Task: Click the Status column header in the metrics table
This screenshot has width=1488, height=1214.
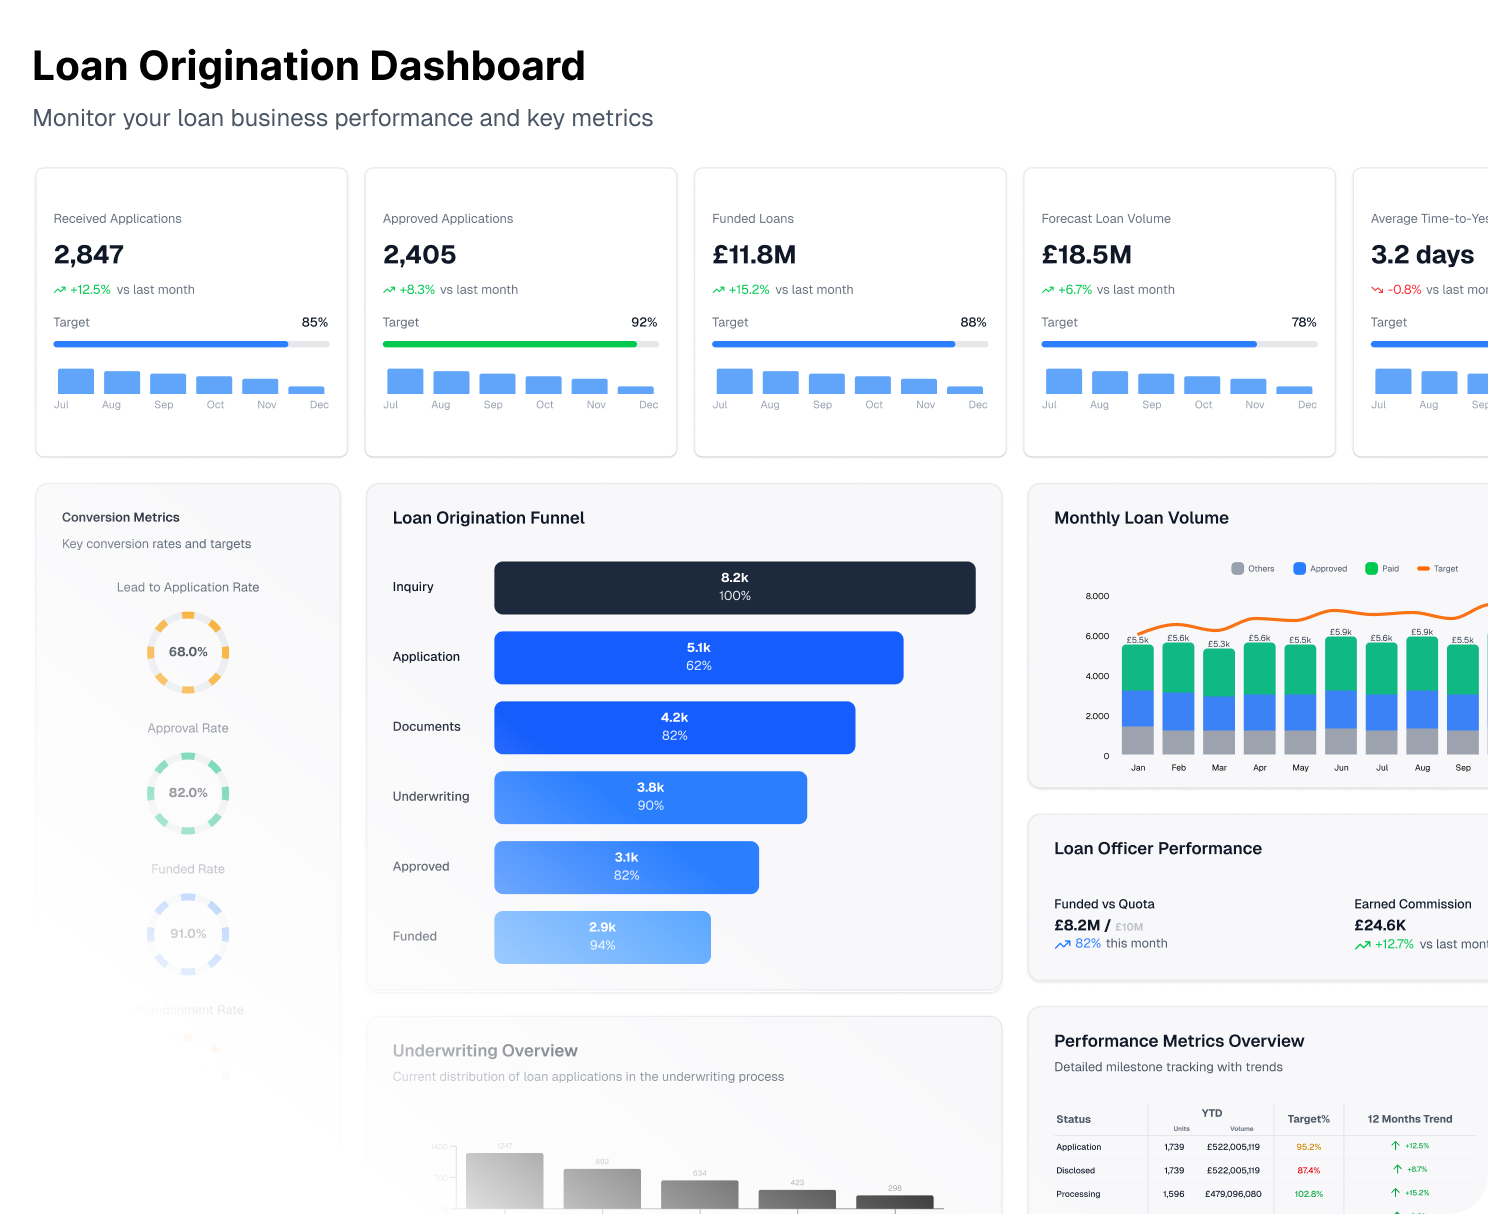Action: pos(1073,1119)
